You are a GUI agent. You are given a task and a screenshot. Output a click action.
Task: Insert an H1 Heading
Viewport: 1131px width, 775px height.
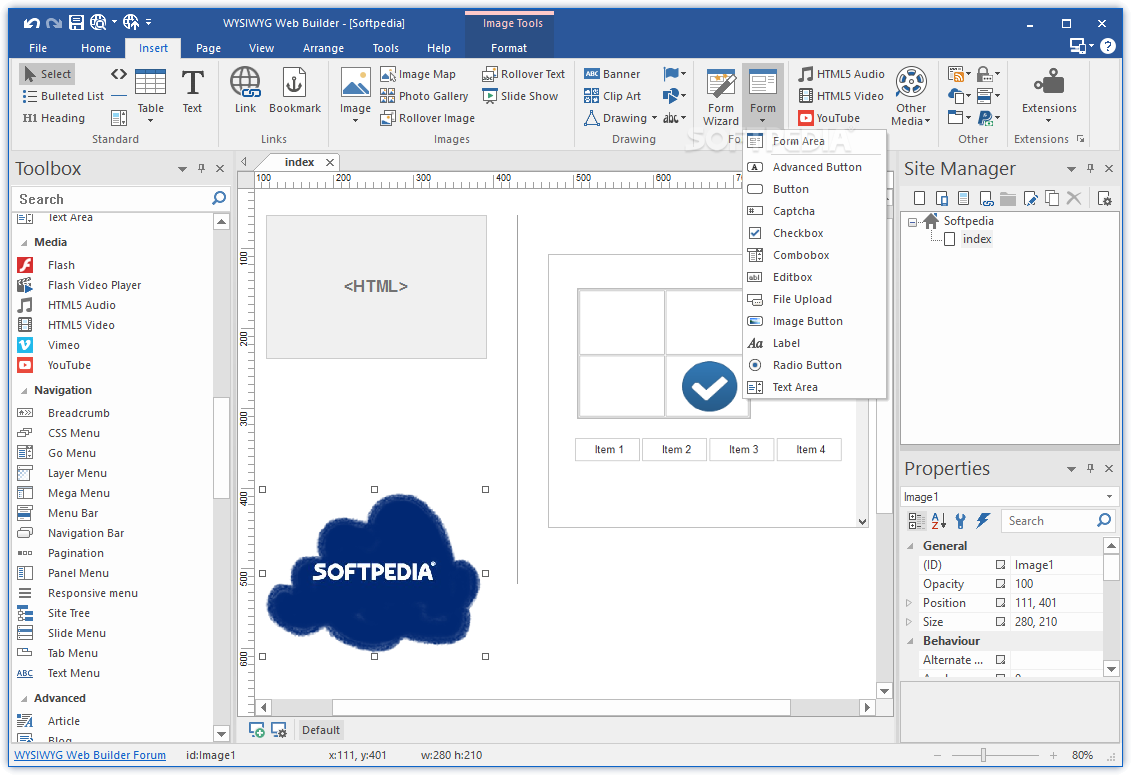tap(54, 118)
